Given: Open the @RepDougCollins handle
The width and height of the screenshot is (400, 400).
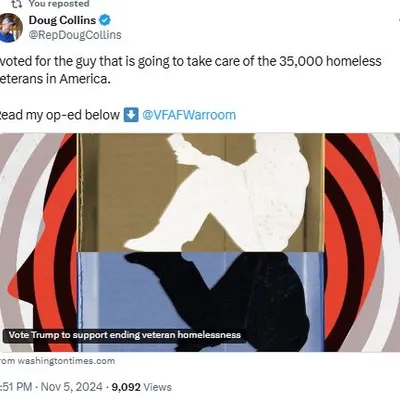Looking at the screenshot, I should [x=75, y=35].
